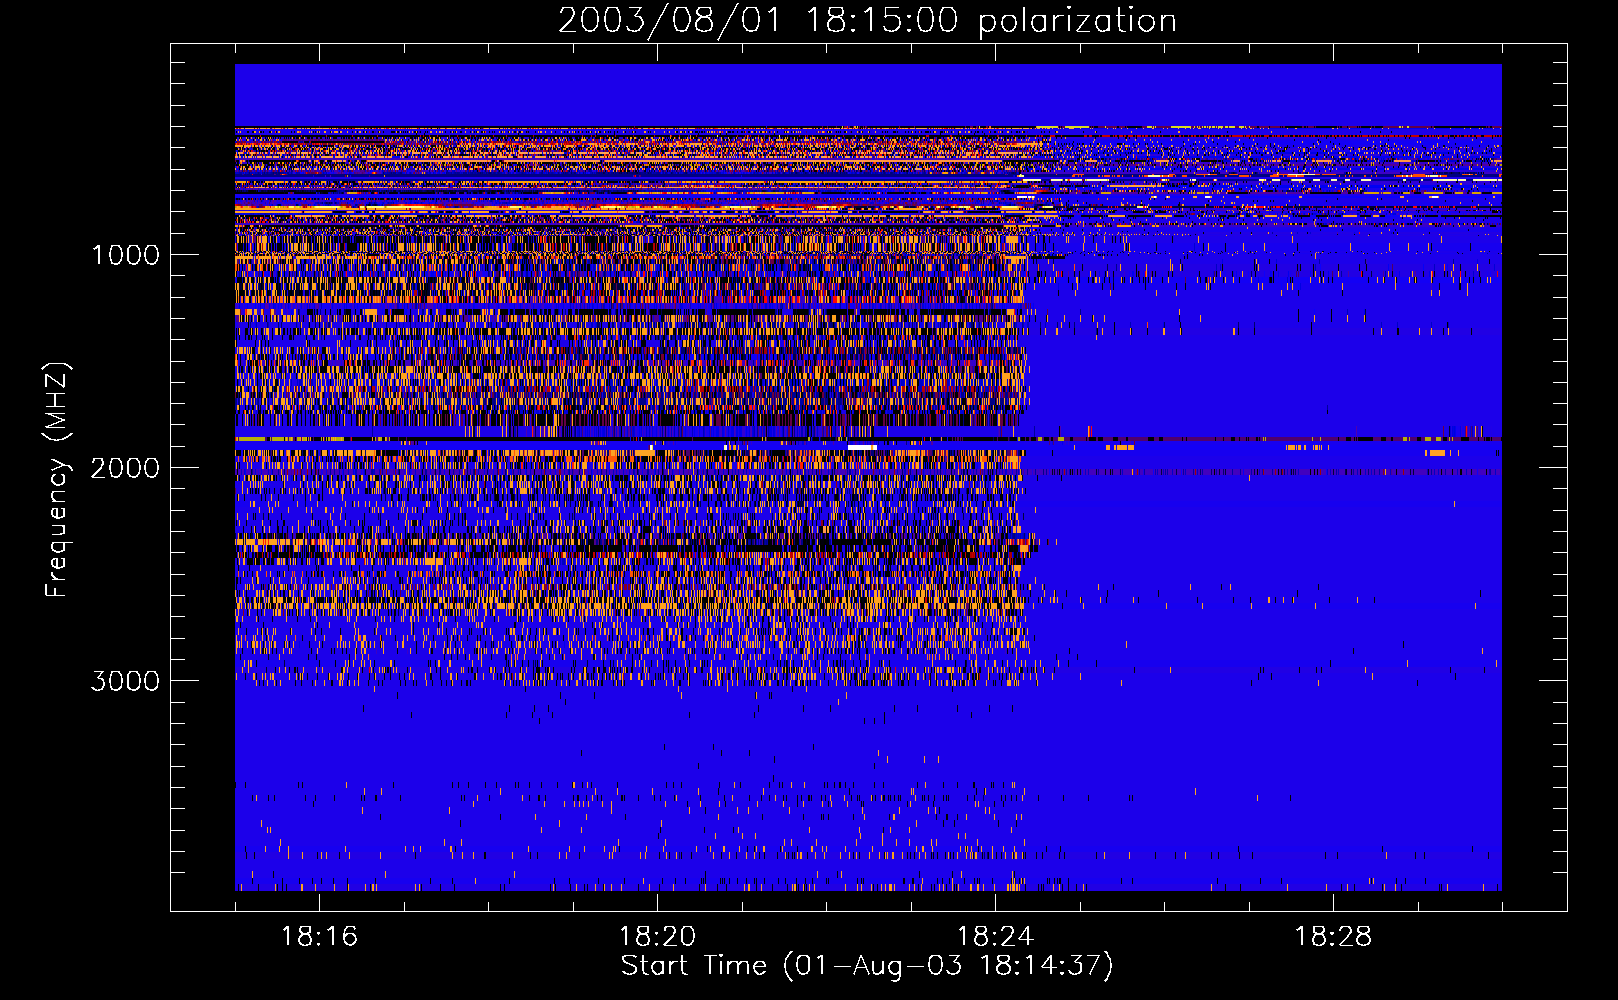Click the 18:16 time tick label
Image resolution: width=1618 pixels, height=1000 pixels.
(x=319, y=937)
